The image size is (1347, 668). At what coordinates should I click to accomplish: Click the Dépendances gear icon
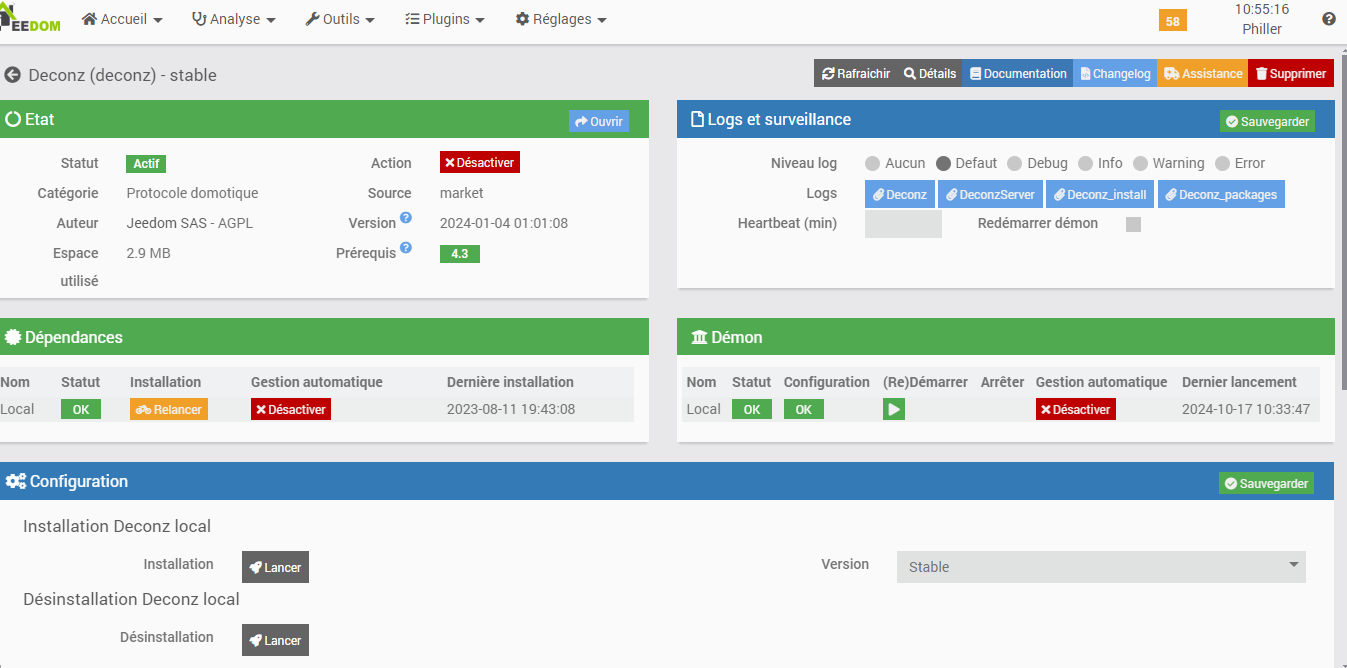coord(13,337)
